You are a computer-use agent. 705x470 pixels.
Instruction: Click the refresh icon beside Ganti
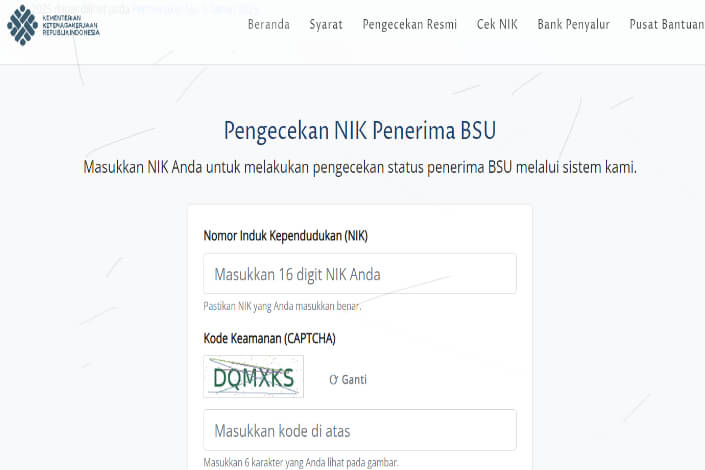click(x=334, y=380)
